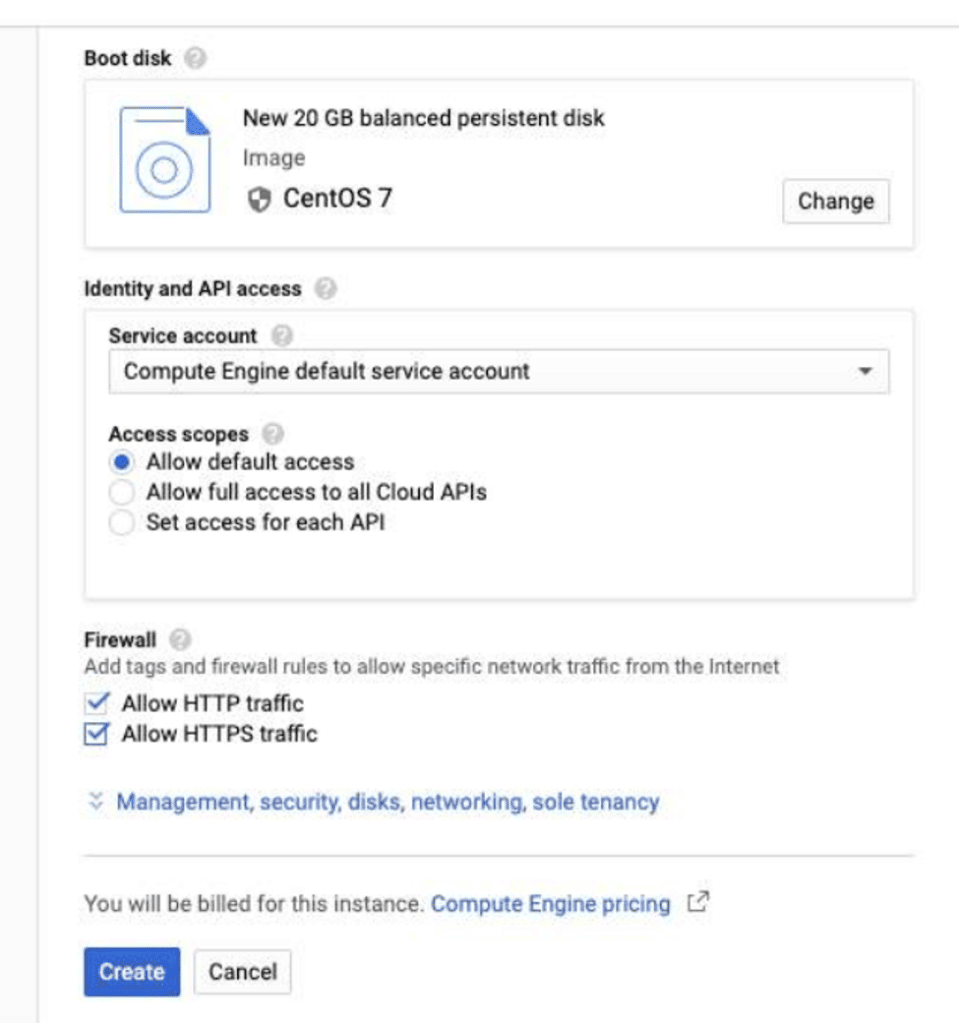The image size is (961, 1024).
Task: Click the 'Identity and API access' heading
Action: pyautogui.click(x=193, y=289)
